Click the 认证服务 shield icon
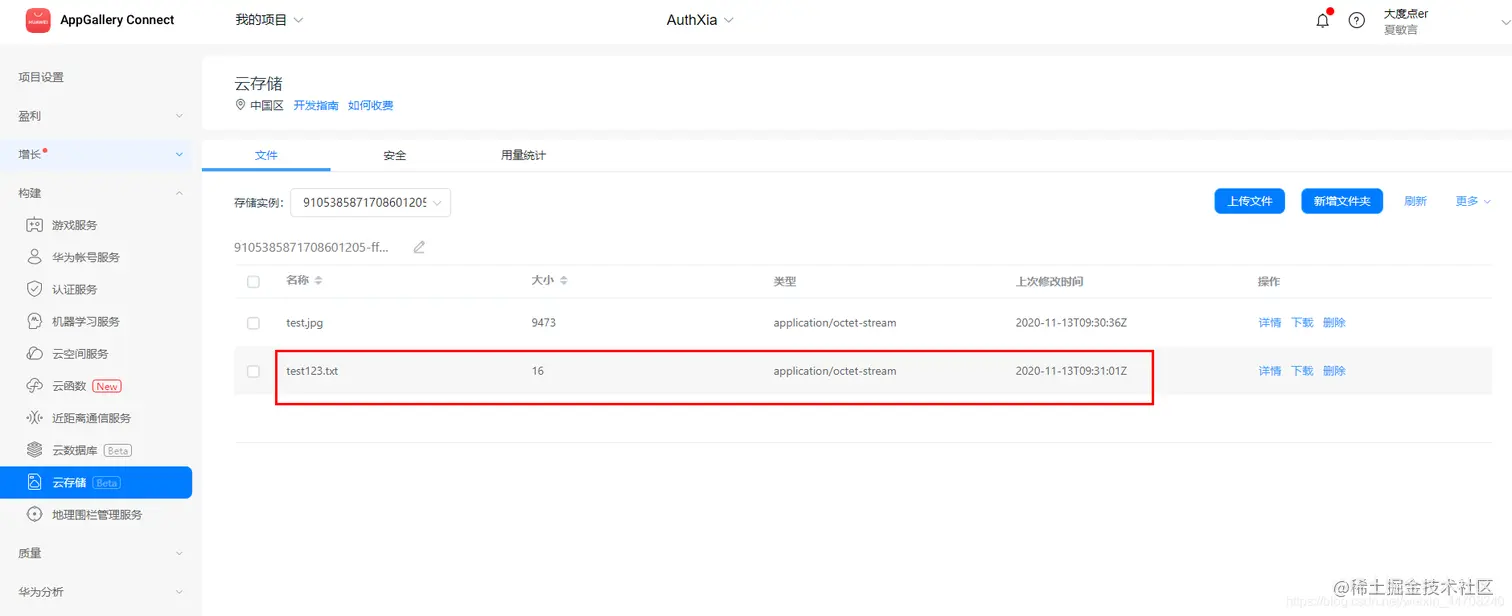The width and height of the screenshot is (1512, 616). 35,289
